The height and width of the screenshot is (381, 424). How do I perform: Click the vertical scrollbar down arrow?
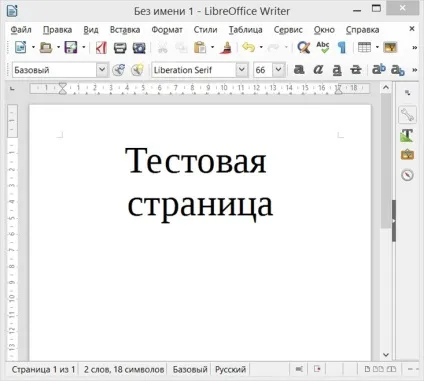click(386, 355)
